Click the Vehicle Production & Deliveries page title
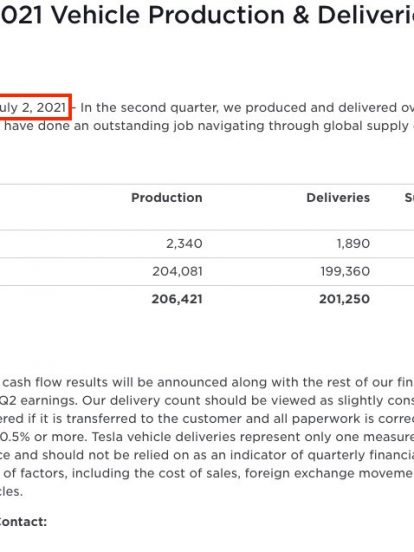Image resolution: width=414 pixels, height=552 pixels. pyautogui.click(x=207, y=15)
